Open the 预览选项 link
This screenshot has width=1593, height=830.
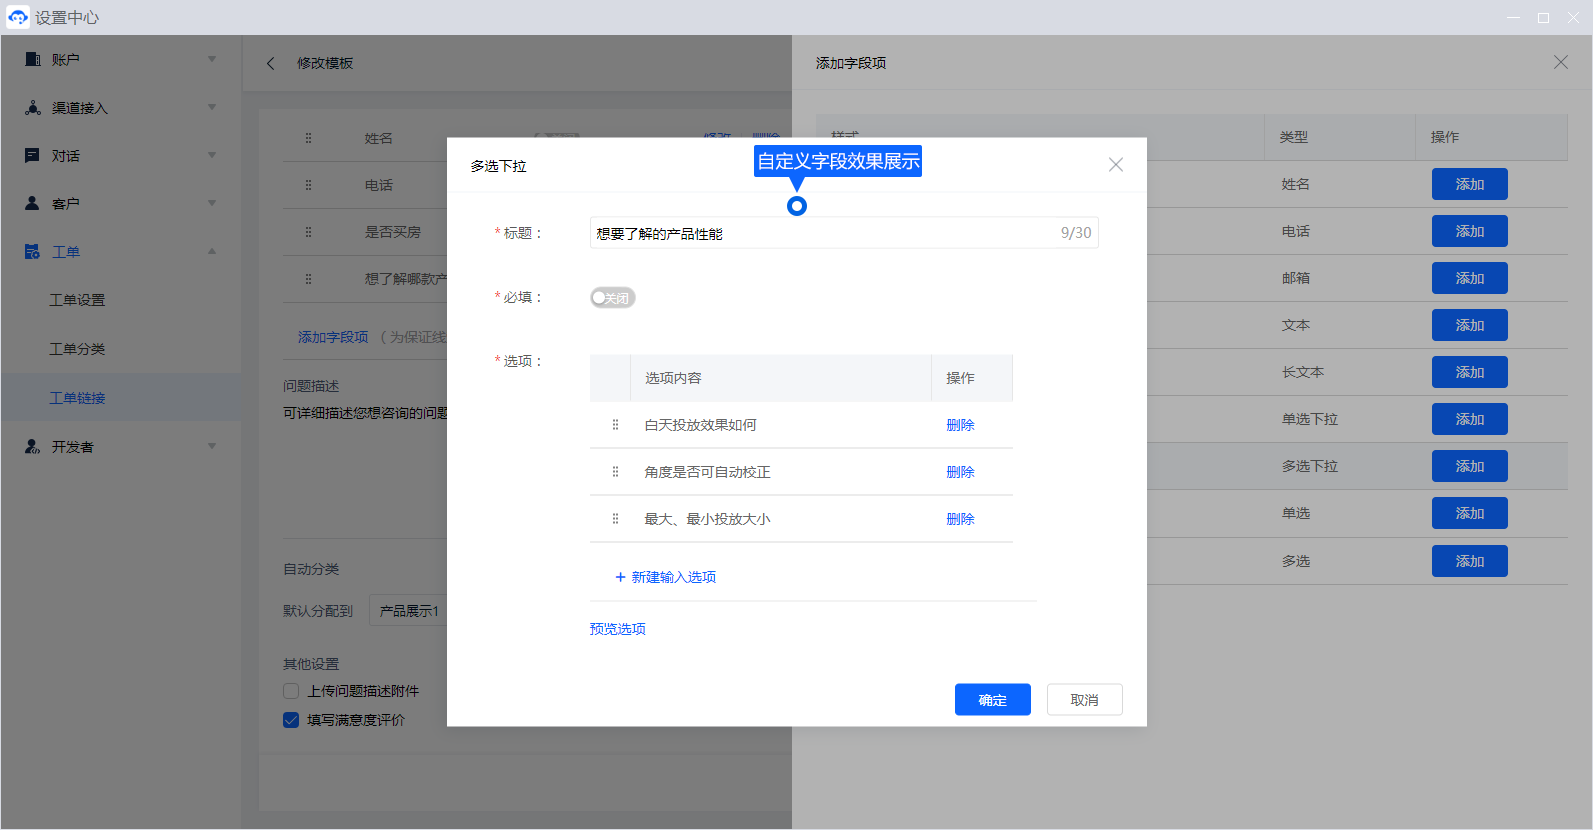(x=617, y=629)
